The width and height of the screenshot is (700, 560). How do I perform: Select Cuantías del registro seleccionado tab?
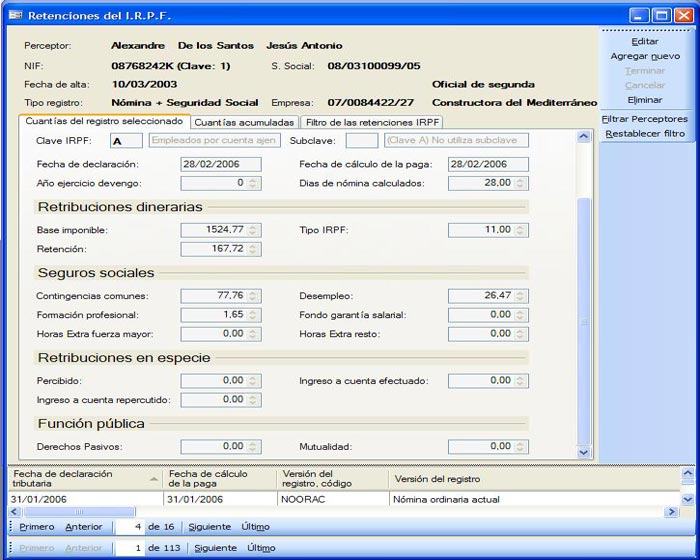103,121
